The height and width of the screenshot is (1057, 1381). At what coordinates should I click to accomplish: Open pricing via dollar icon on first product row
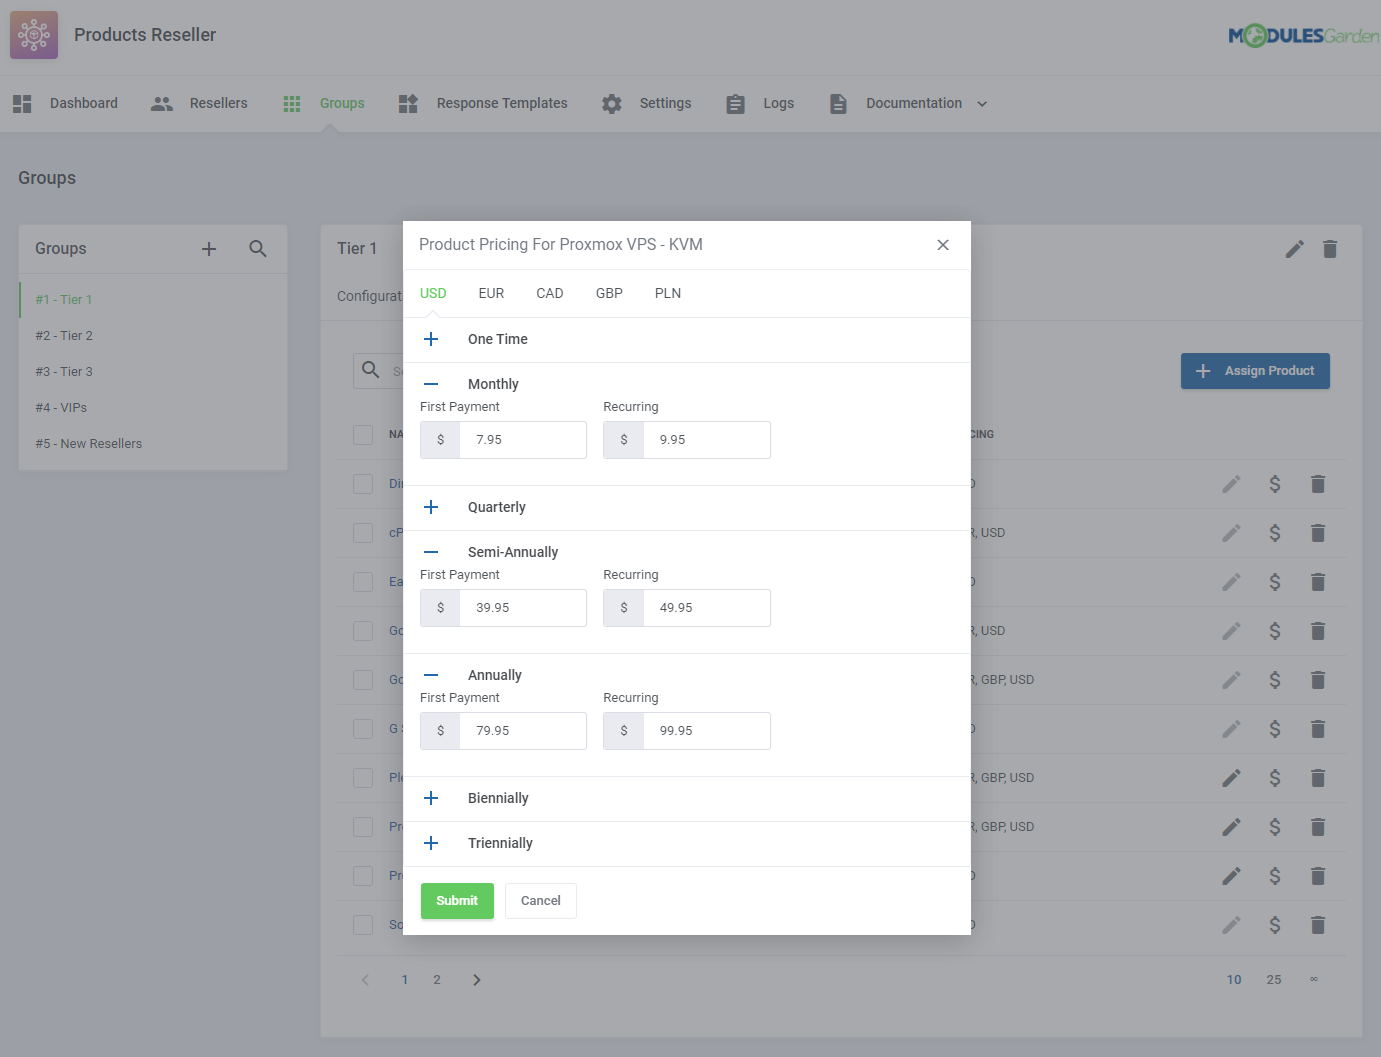pos(1275,484)
